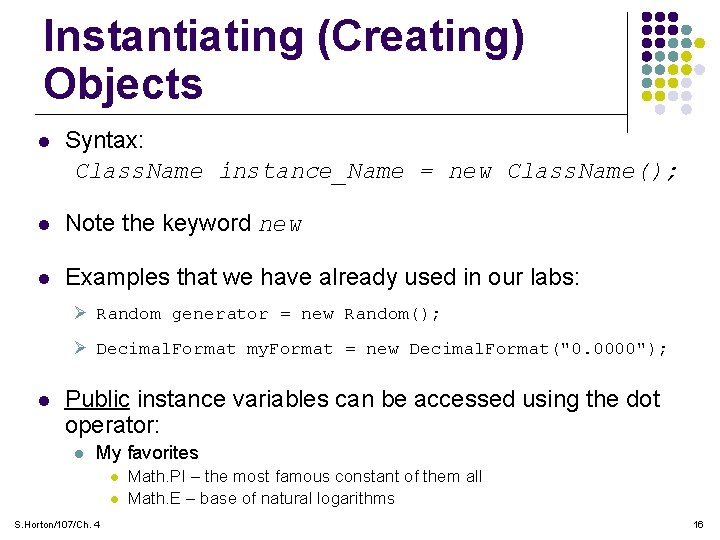
Task: Click the bullet dot before "Syntax:"
Action: 43,142
